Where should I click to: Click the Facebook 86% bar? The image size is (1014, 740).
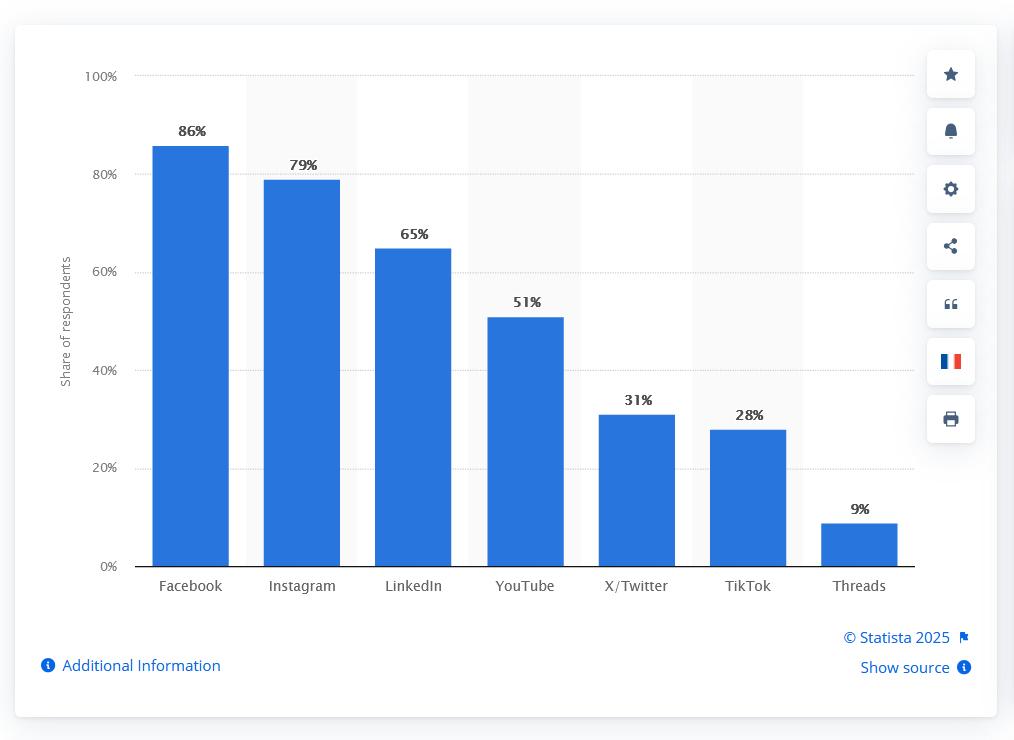tap(190, 356)
